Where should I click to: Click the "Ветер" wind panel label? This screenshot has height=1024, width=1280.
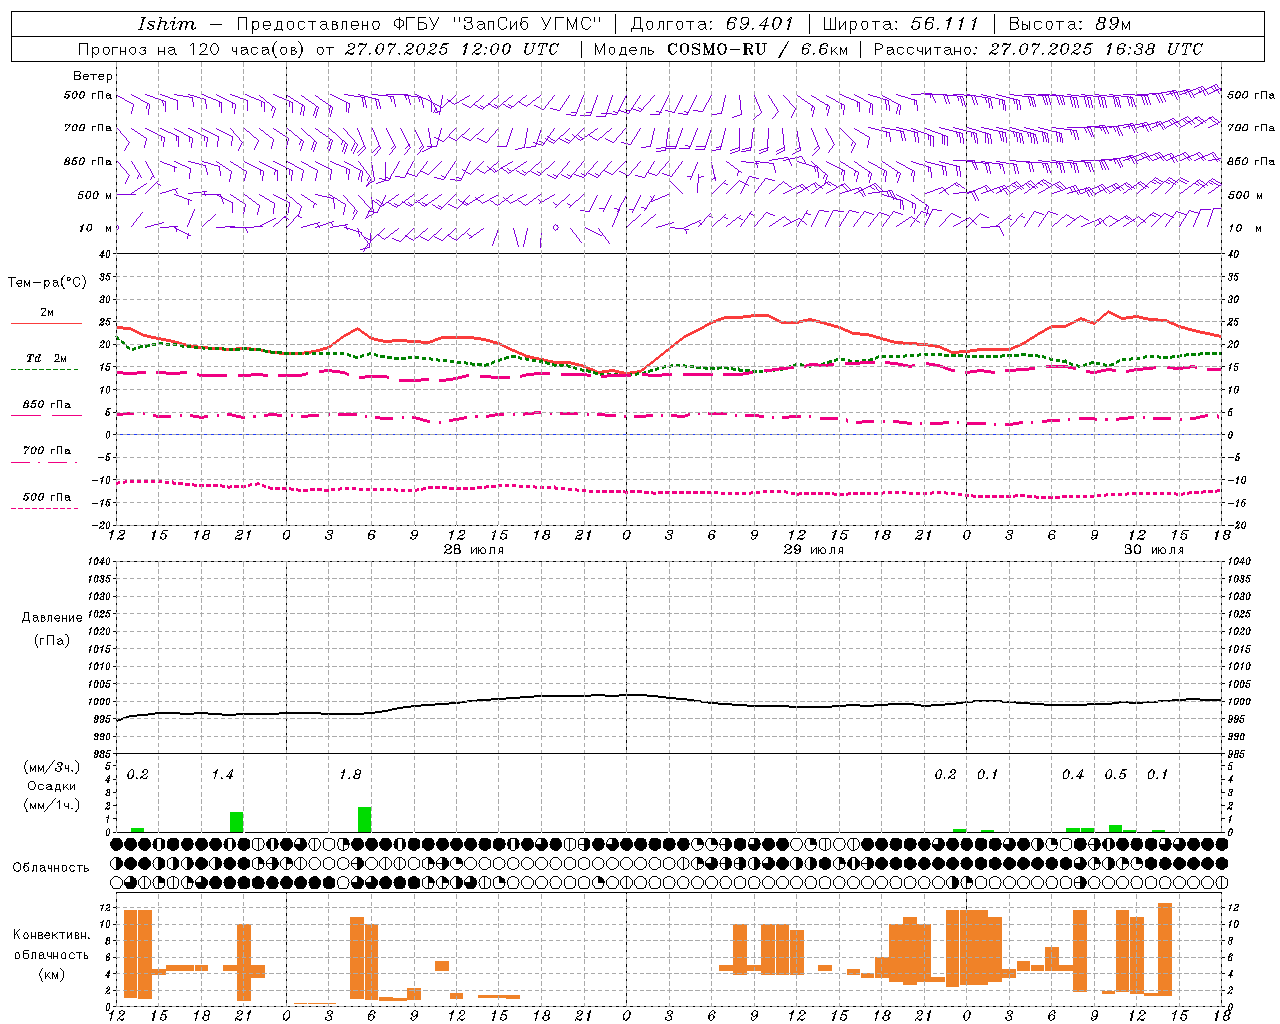(x=92, y=76)
